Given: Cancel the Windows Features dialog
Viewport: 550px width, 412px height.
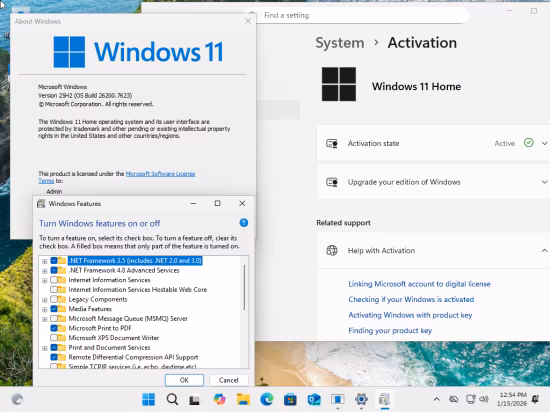Looking at the screenshot, I should [x=229, y=380].
